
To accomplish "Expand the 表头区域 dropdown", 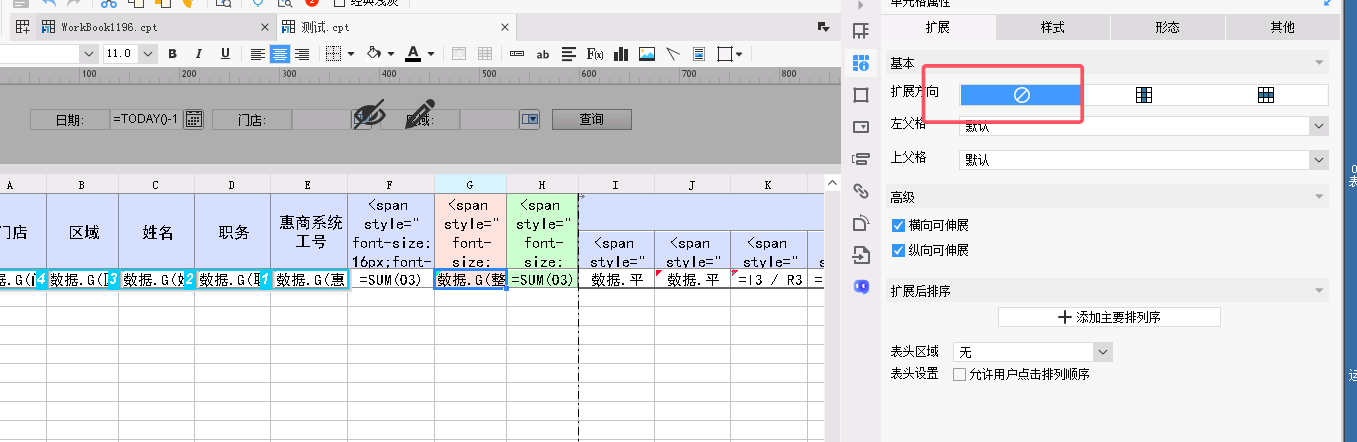I will click(1102, 352).
